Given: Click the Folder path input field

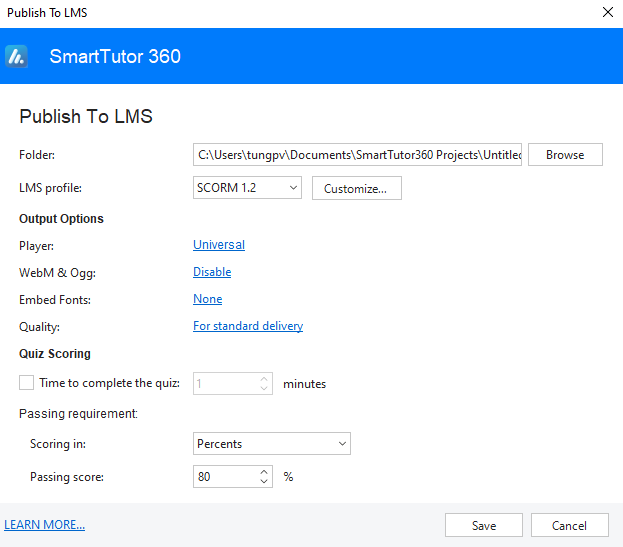Looking at the screenshot, I should click(357, 155).
